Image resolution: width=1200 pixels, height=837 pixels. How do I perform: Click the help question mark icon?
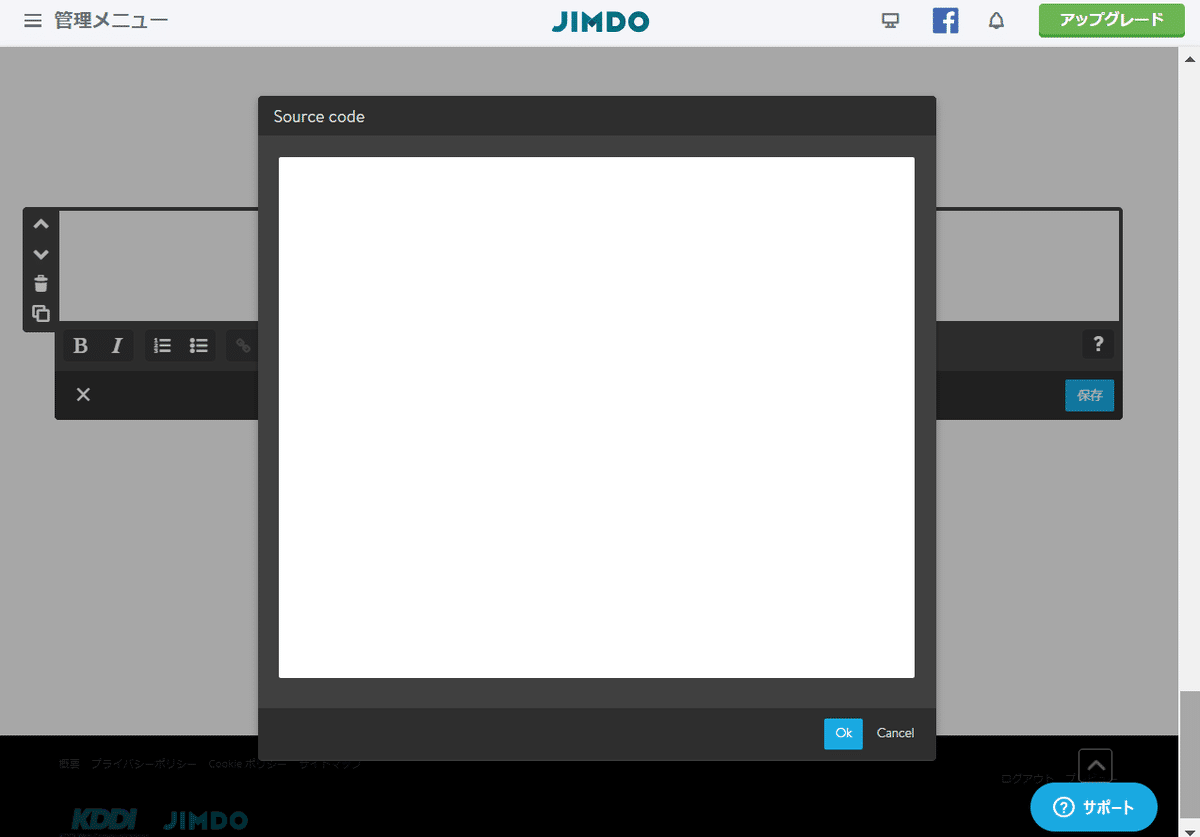coord(1097,344)
